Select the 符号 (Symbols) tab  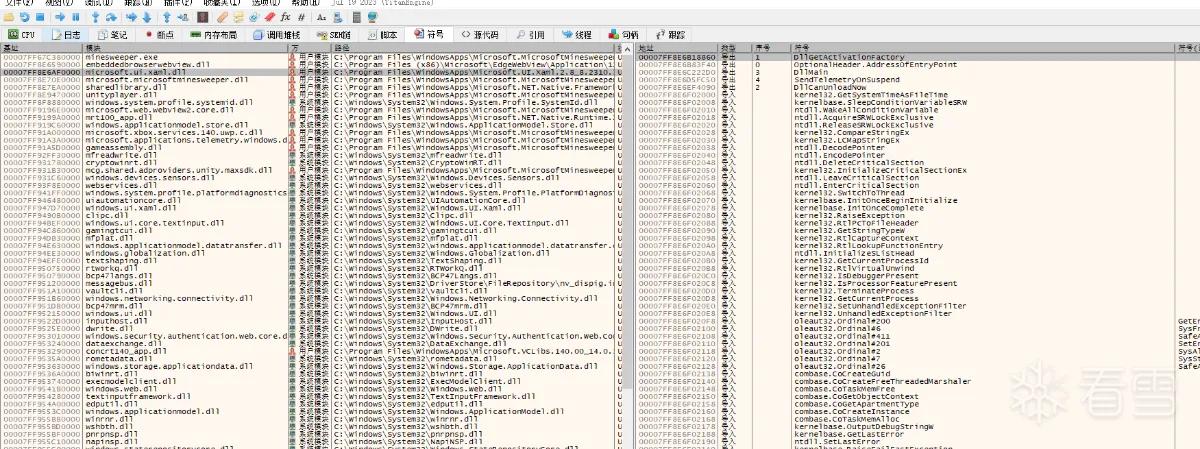(x=430, y=34)
